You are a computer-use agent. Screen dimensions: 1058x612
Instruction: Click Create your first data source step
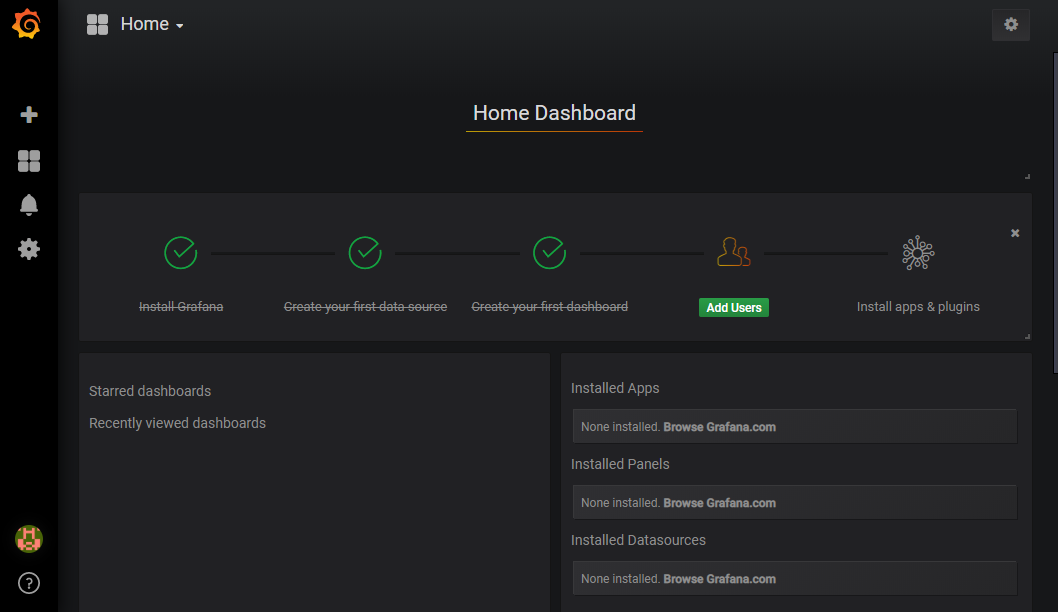click(365, 307)
